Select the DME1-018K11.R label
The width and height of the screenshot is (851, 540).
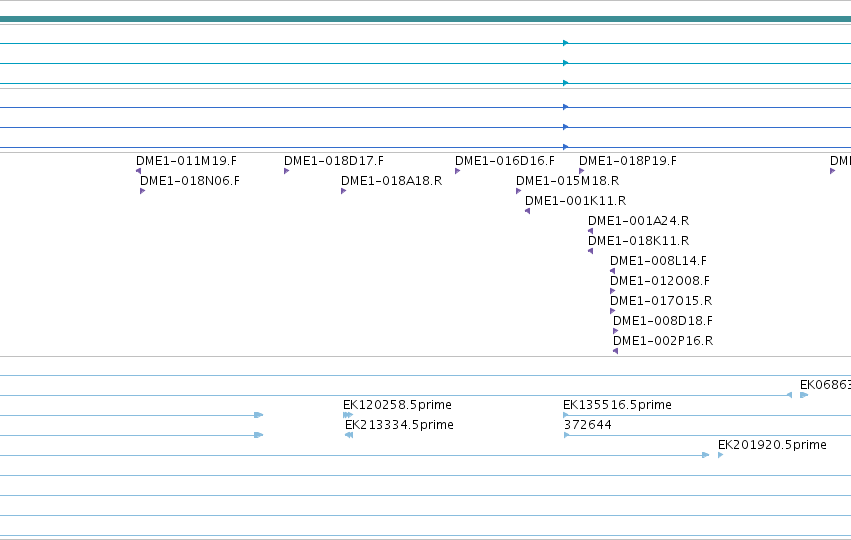click(x=638, y=241)
